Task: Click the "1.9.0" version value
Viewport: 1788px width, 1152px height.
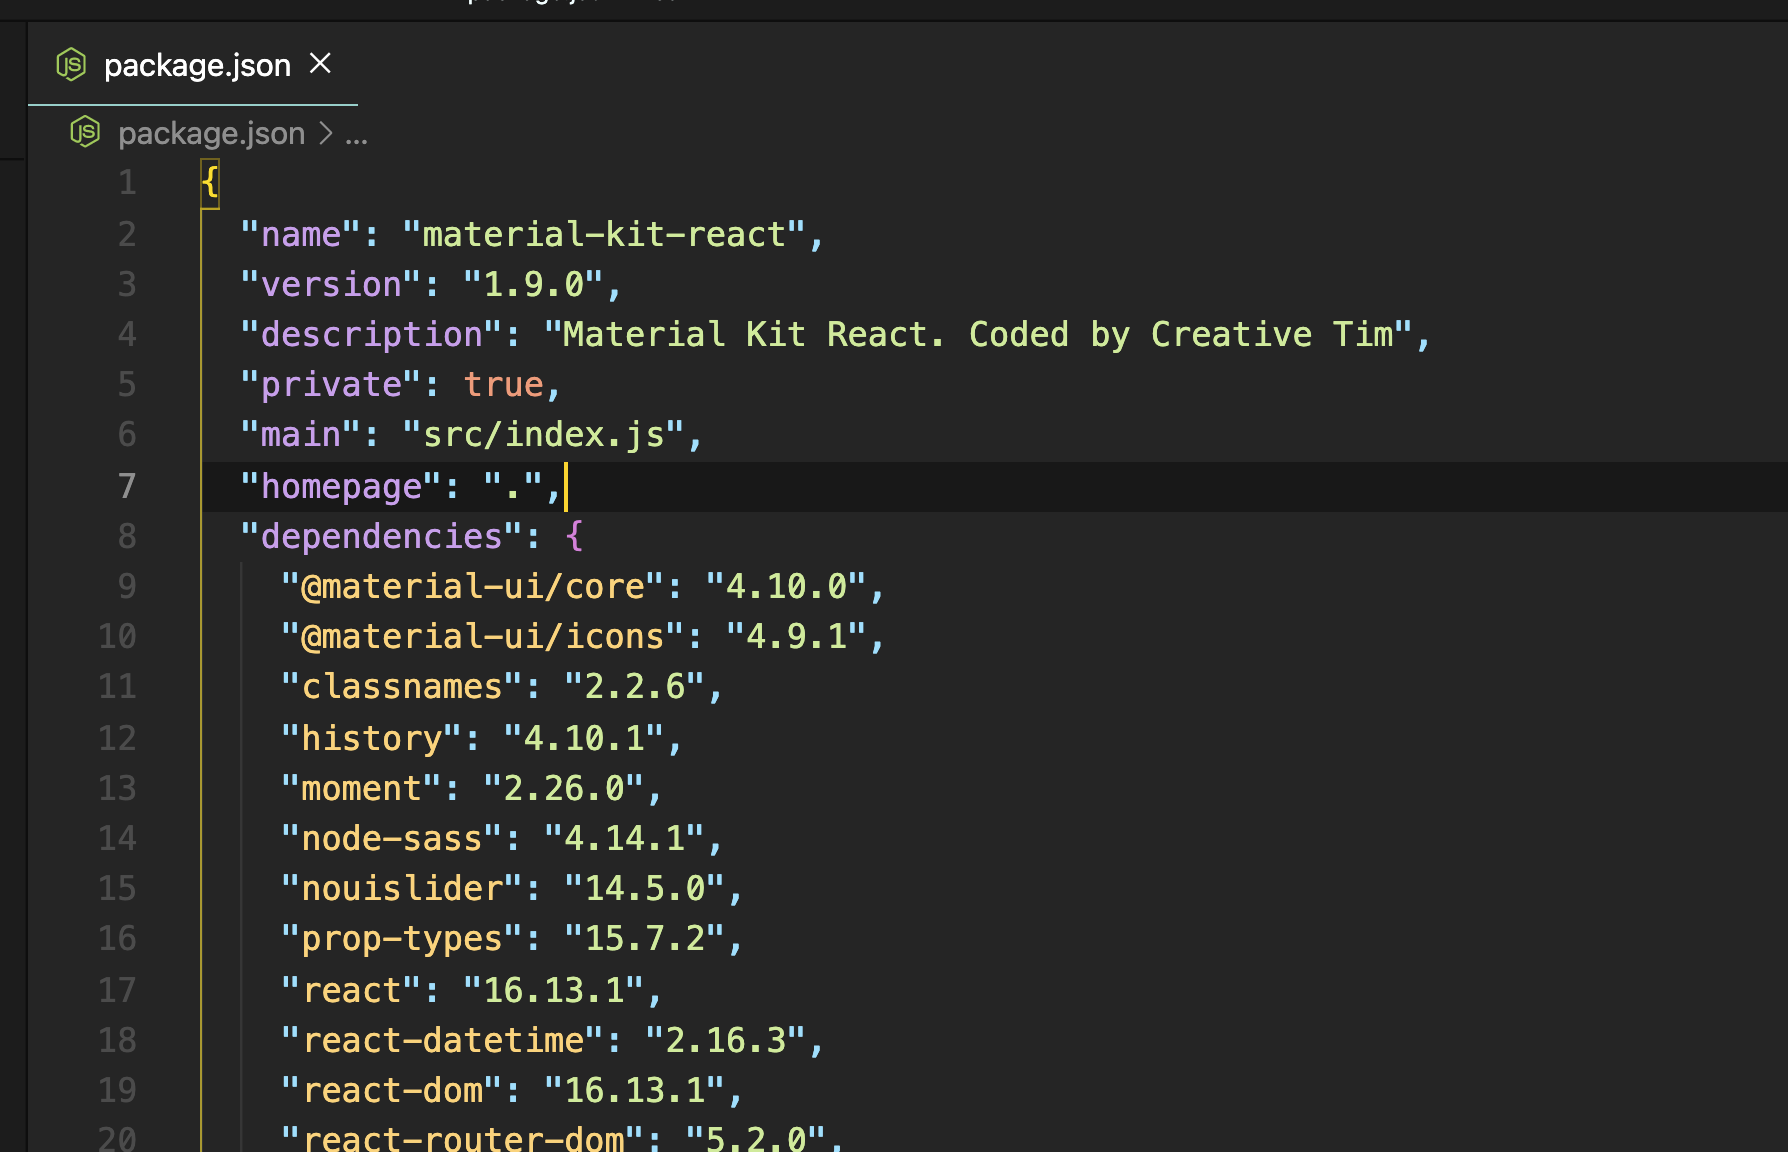Action: 533,284
